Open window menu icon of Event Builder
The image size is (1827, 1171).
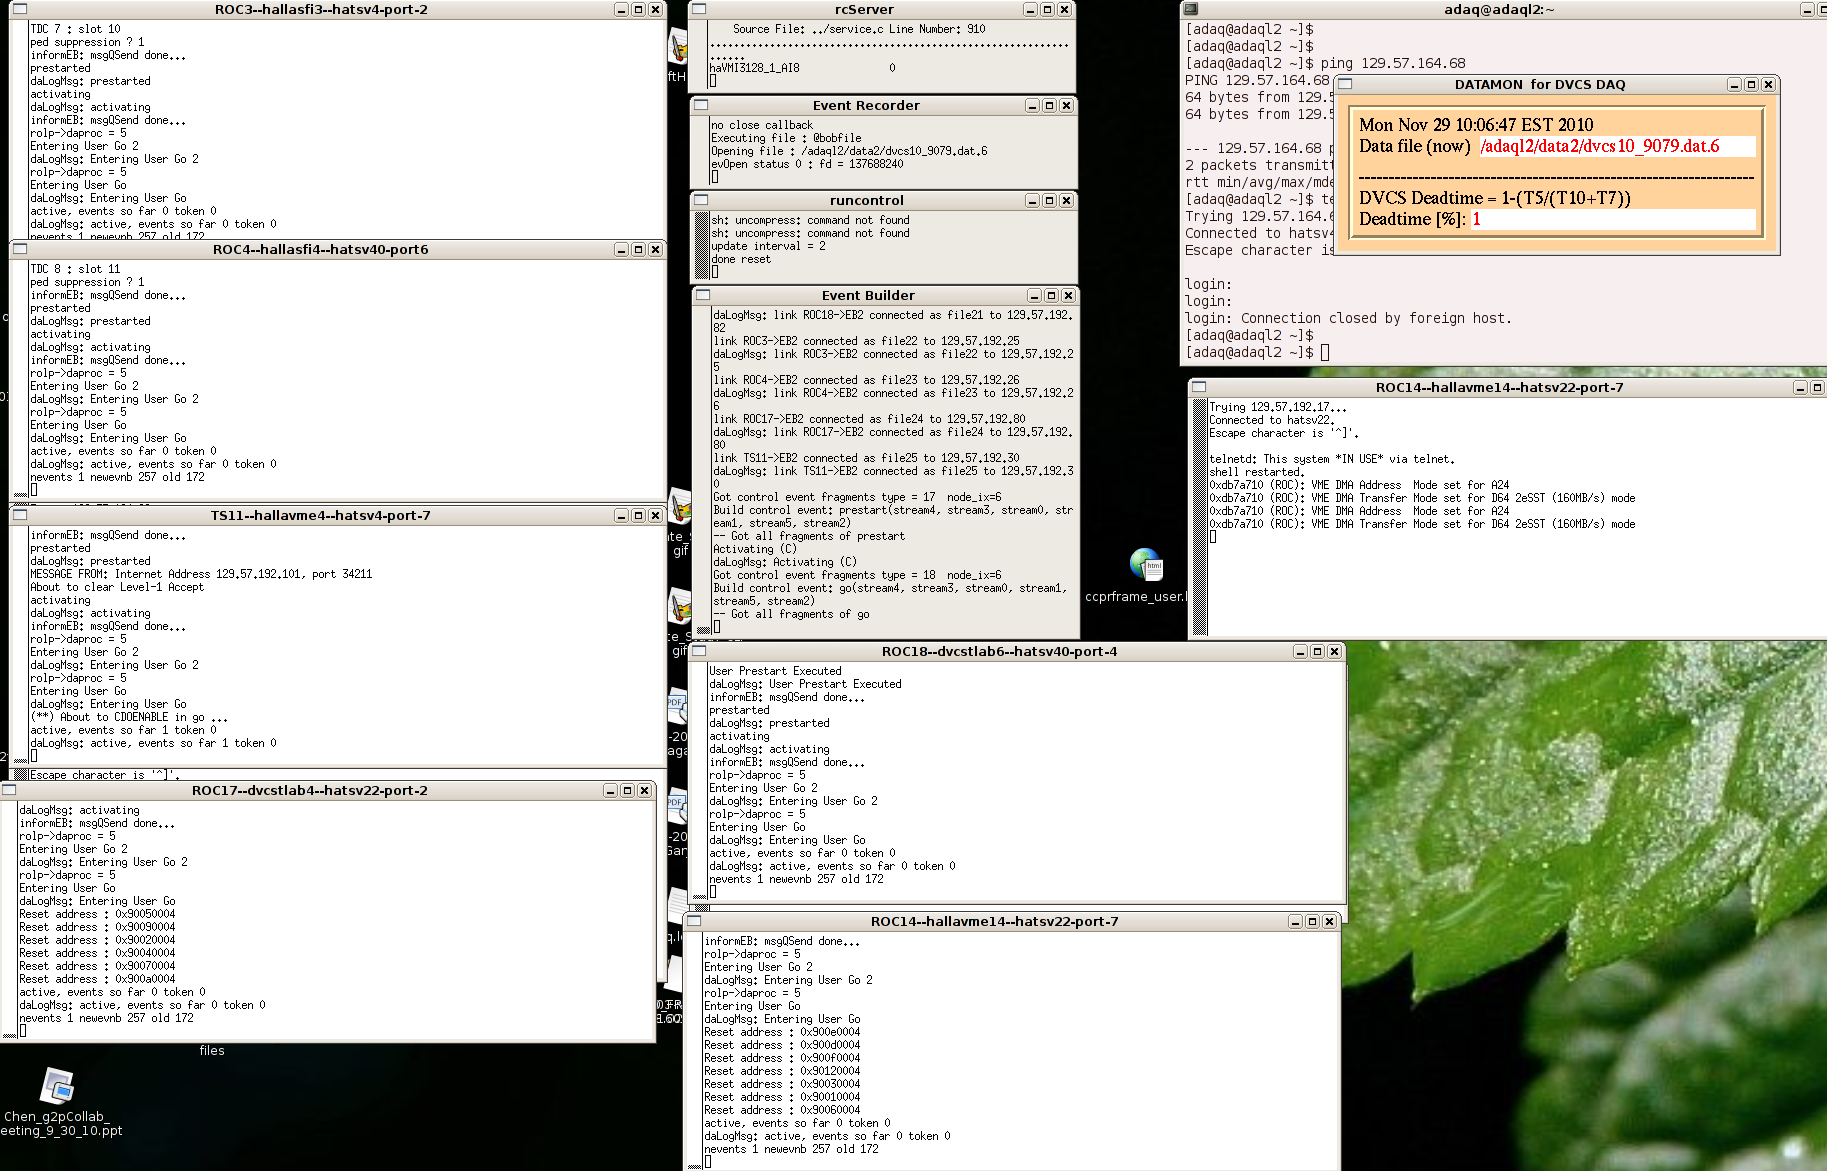(703, 295)
